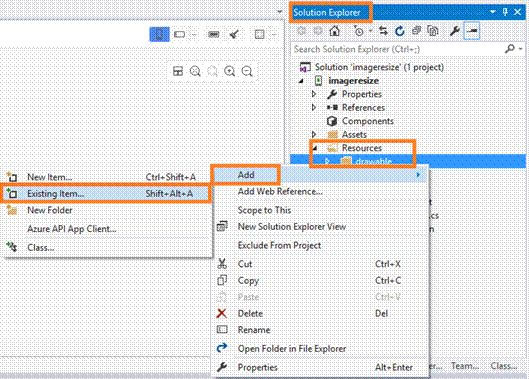Click the magnifier search icon in Solution Explorer
Screen dimensions: 529x379
coord(510,49)
